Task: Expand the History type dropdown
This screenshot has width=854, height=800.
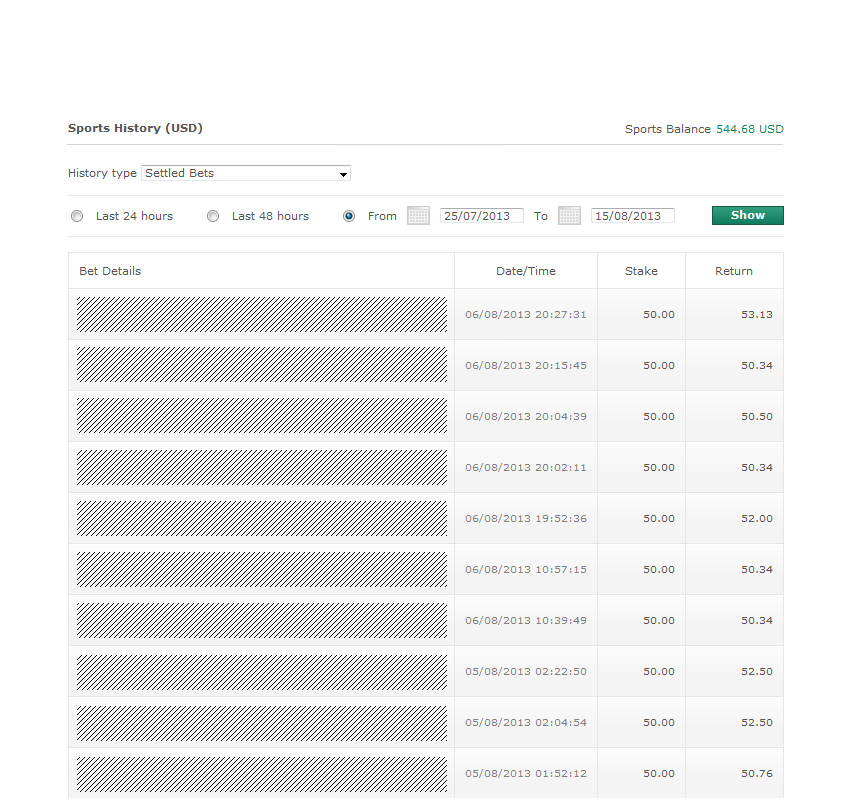Action: (246, 173)
